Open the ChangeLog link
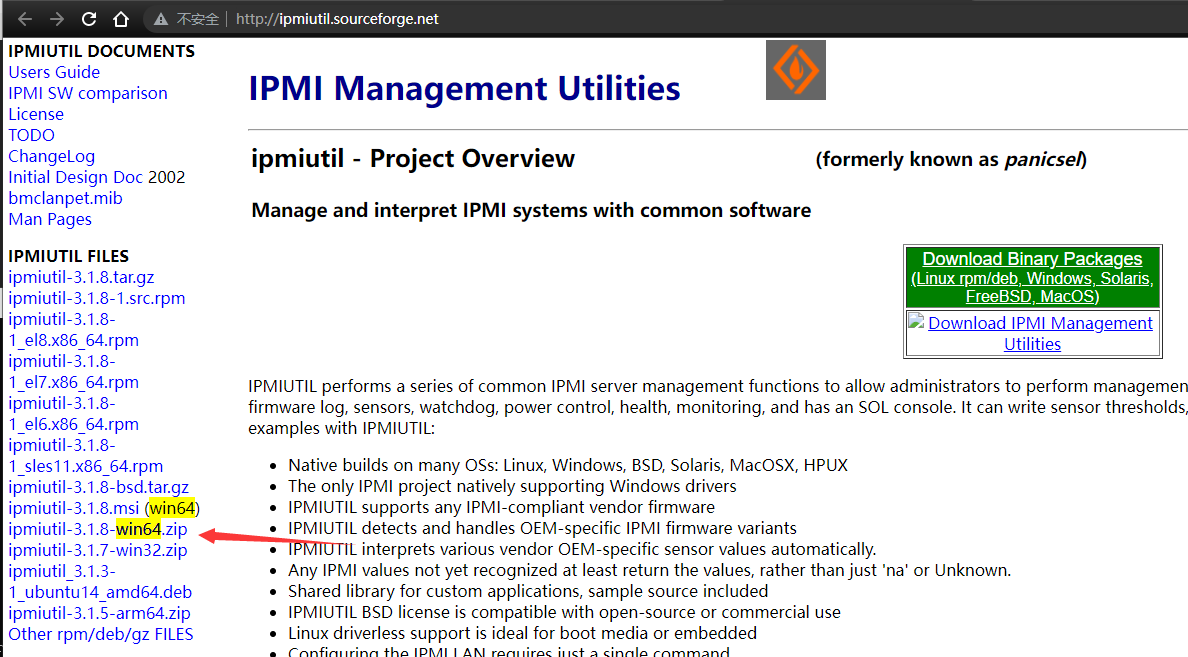1188x657 pixels. (52, 156)
